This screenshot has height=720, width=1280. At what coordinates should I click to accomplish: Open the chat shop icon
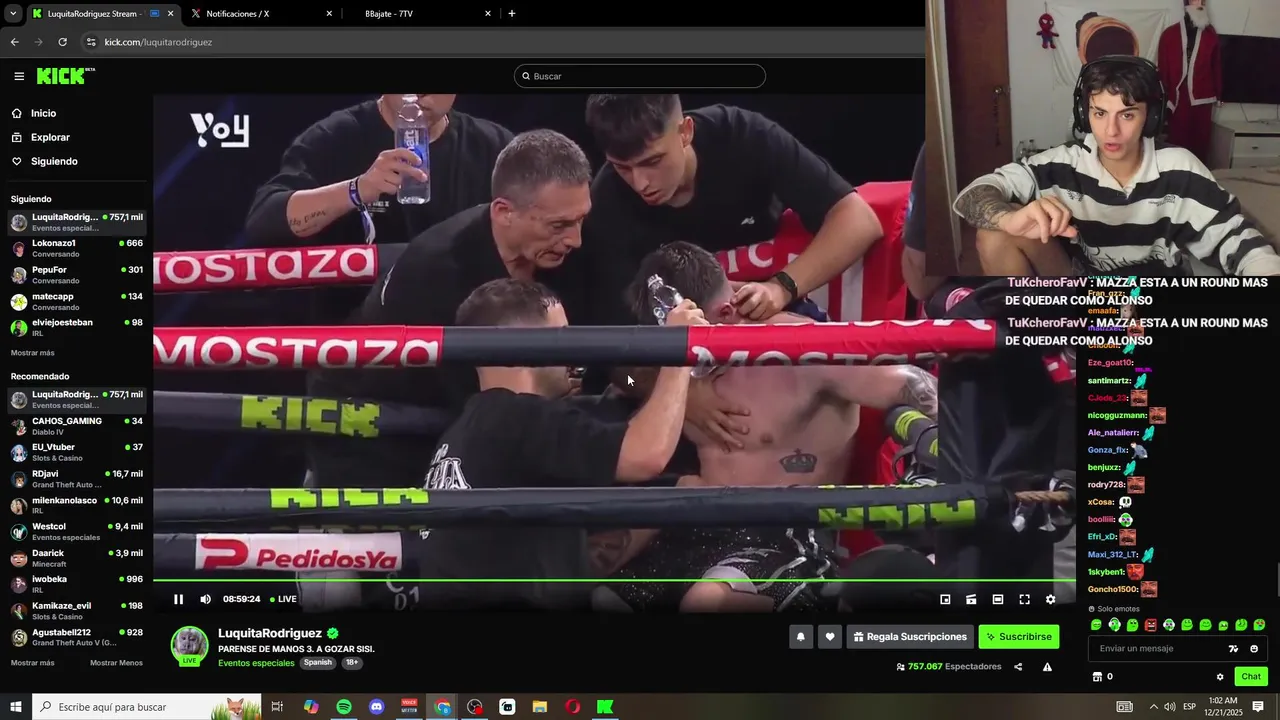[x=1097, y=677]
